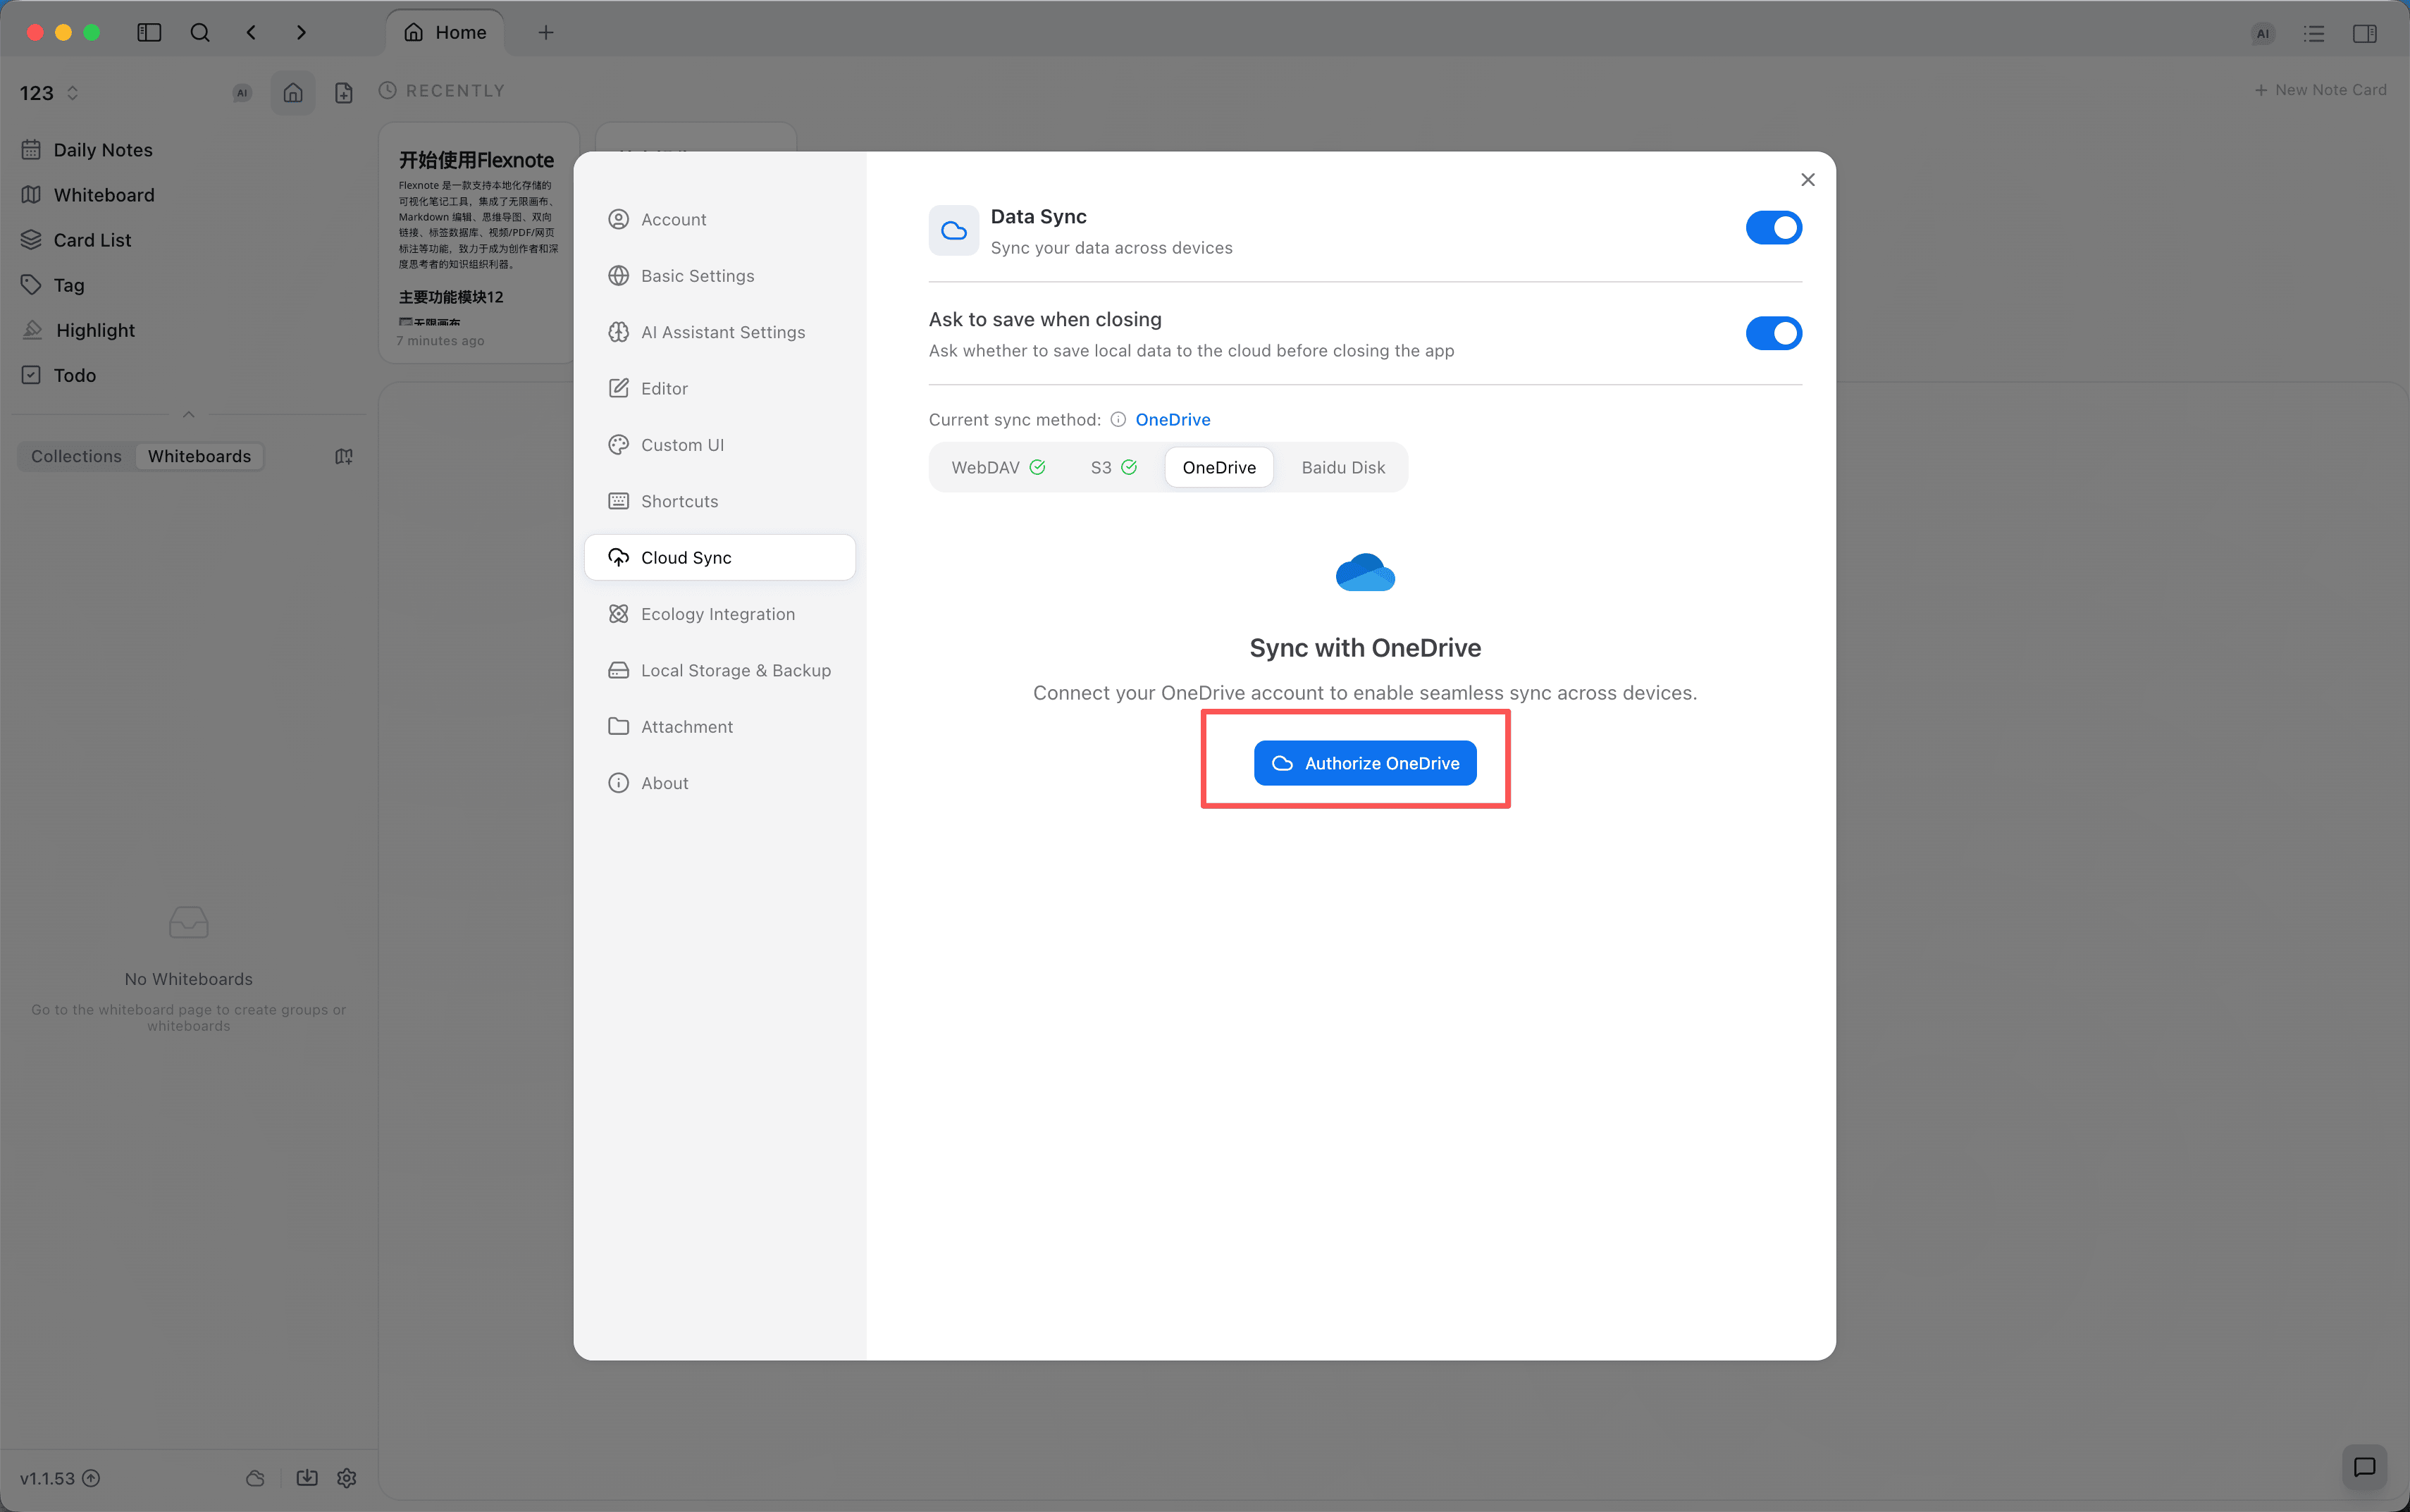Open the feedback chat icon bottom-right

click(x=2365, y=1467)
